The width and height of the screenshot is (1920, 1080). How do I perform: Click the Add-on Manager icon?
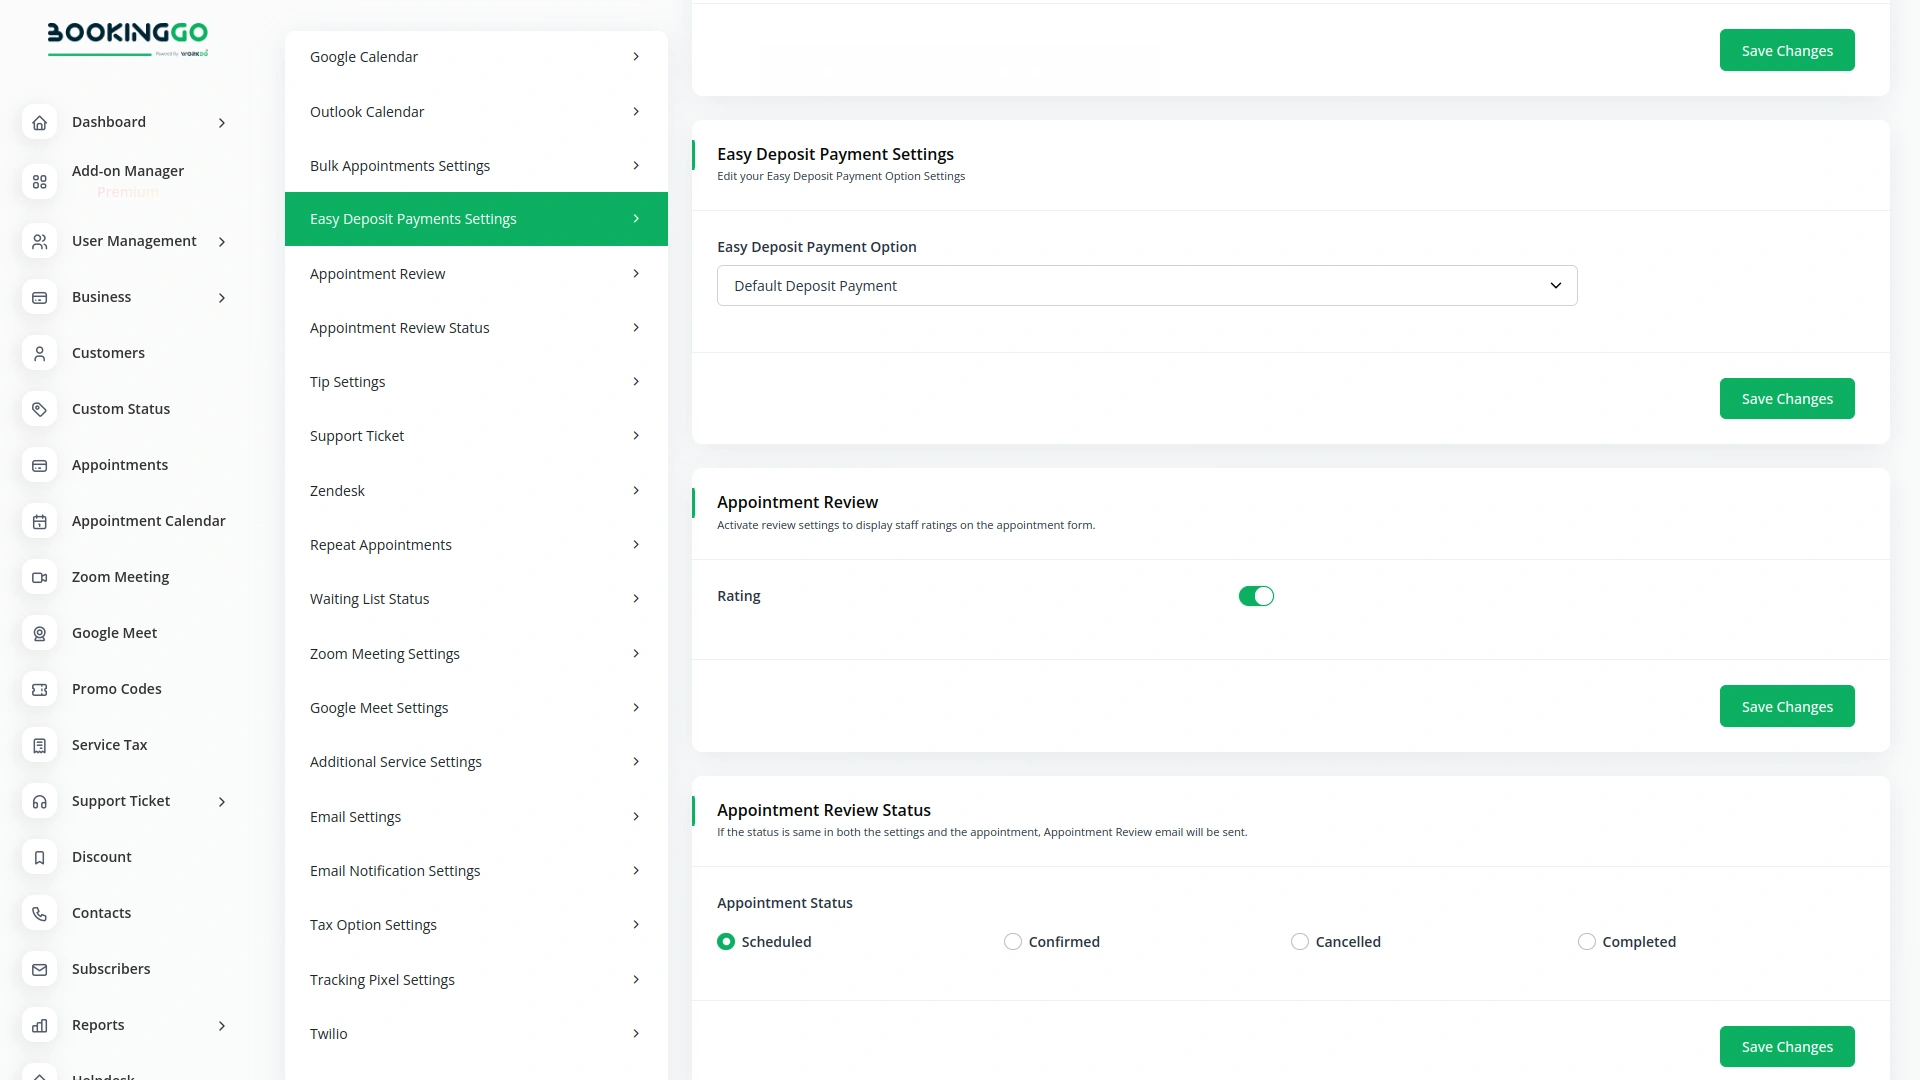coord(39,181)
